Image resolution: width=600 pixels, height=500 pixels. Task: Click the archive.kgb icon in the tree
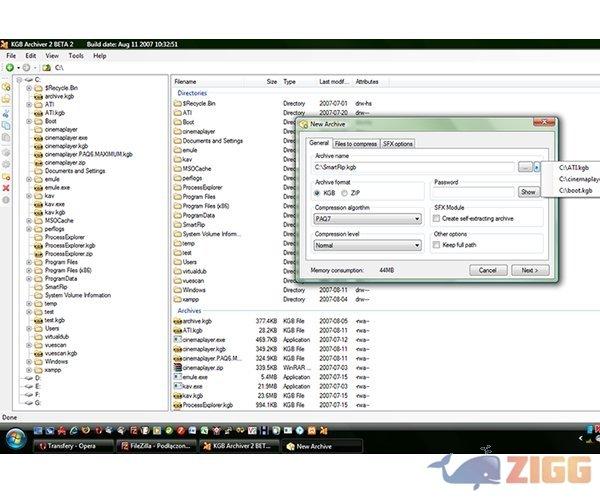[38, 96]
